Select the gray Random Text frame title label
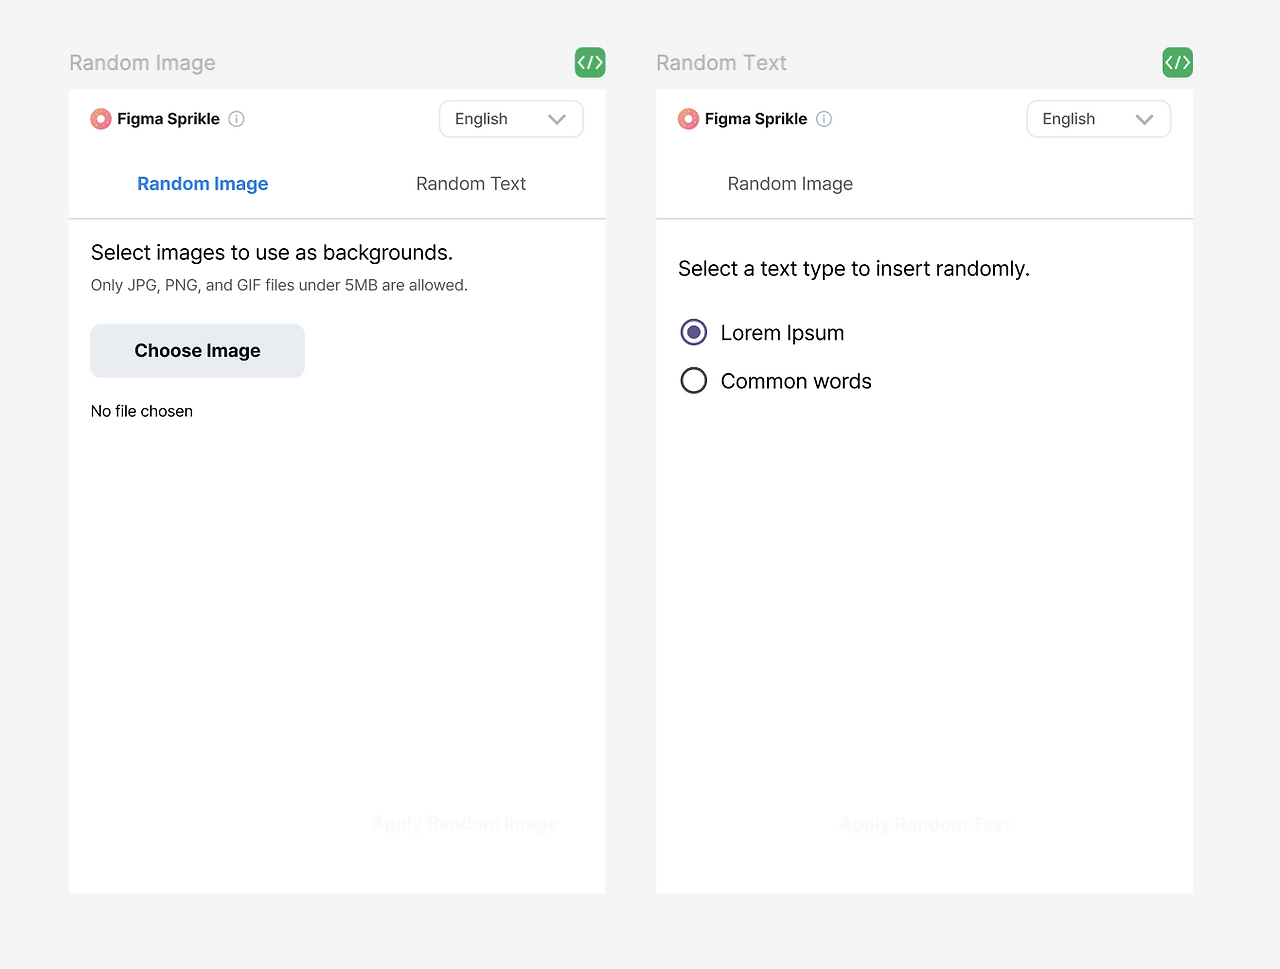The image size is (1280, 969). (721, 63)
